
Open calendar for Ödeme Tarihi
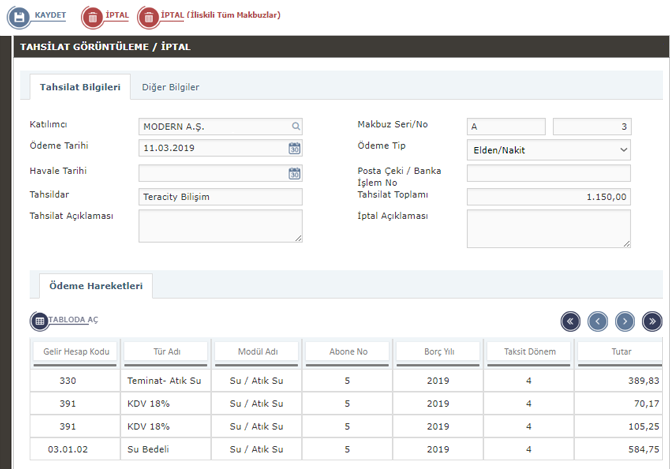coord(295,149)
